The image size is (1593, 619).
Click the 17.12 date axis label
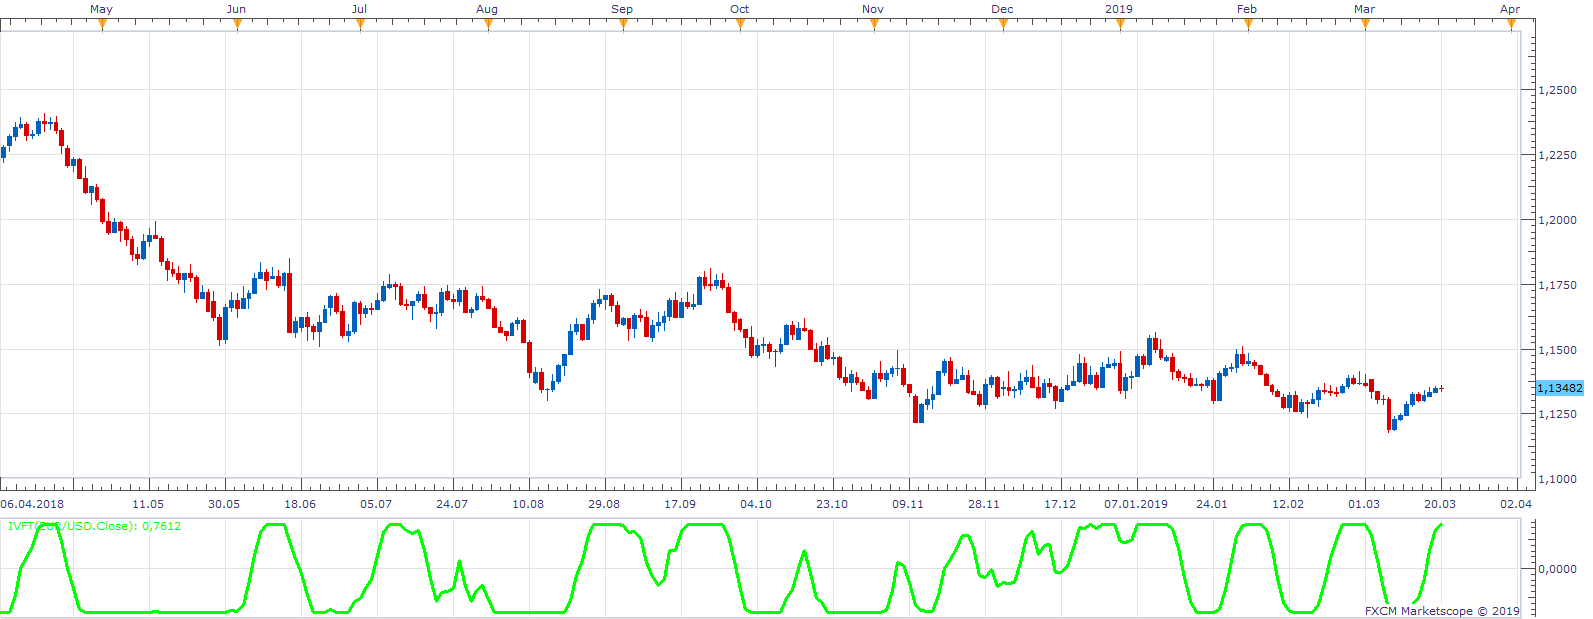point(1060,504)
